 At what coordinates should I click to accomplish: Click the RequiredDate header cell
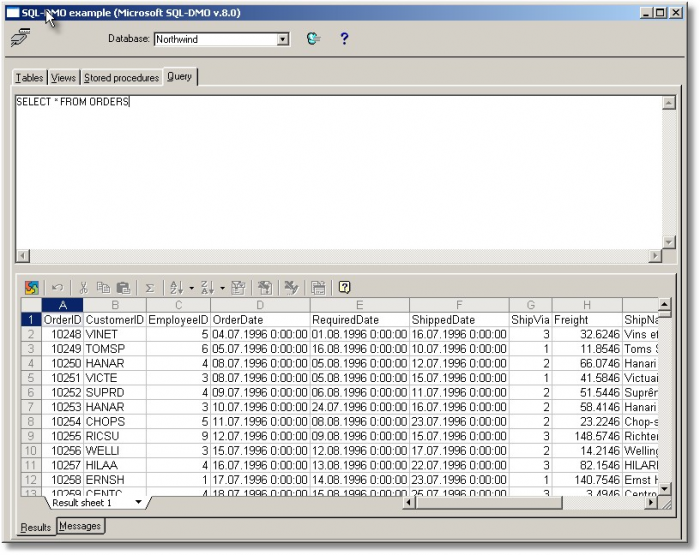click(x=359, y=320)
